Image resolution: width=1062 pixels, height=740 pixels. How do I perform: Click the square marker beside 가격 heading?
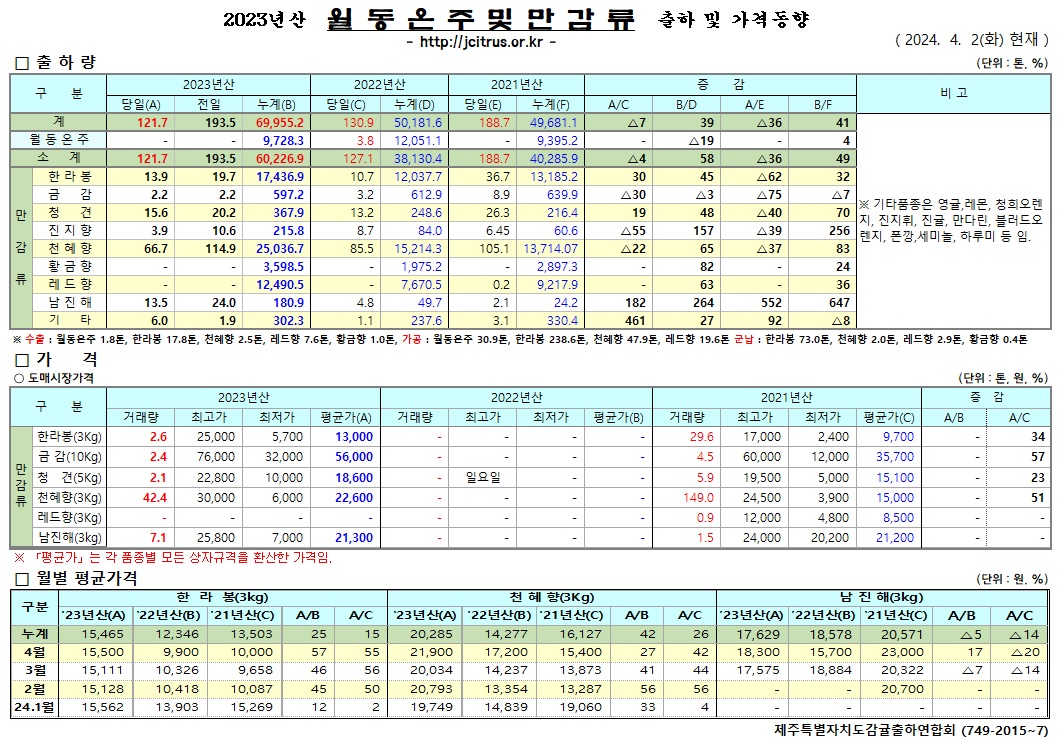tap(22, 358)
